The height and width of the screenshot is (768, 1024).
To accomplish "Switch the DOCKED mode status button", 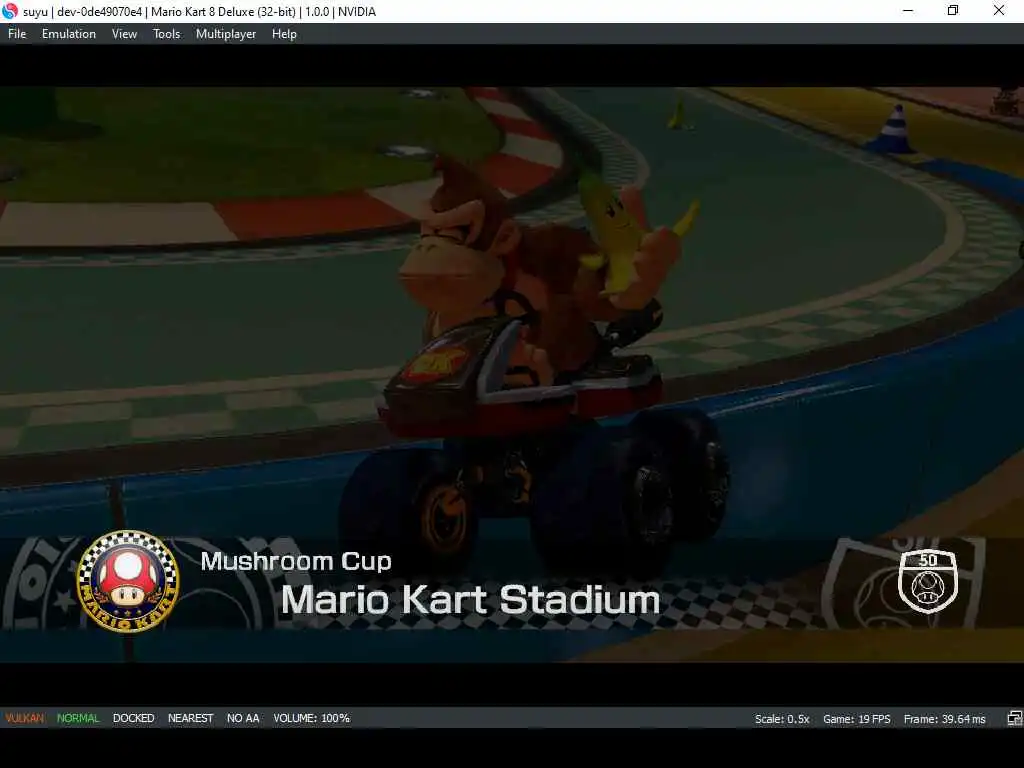I will pos(133,718).
